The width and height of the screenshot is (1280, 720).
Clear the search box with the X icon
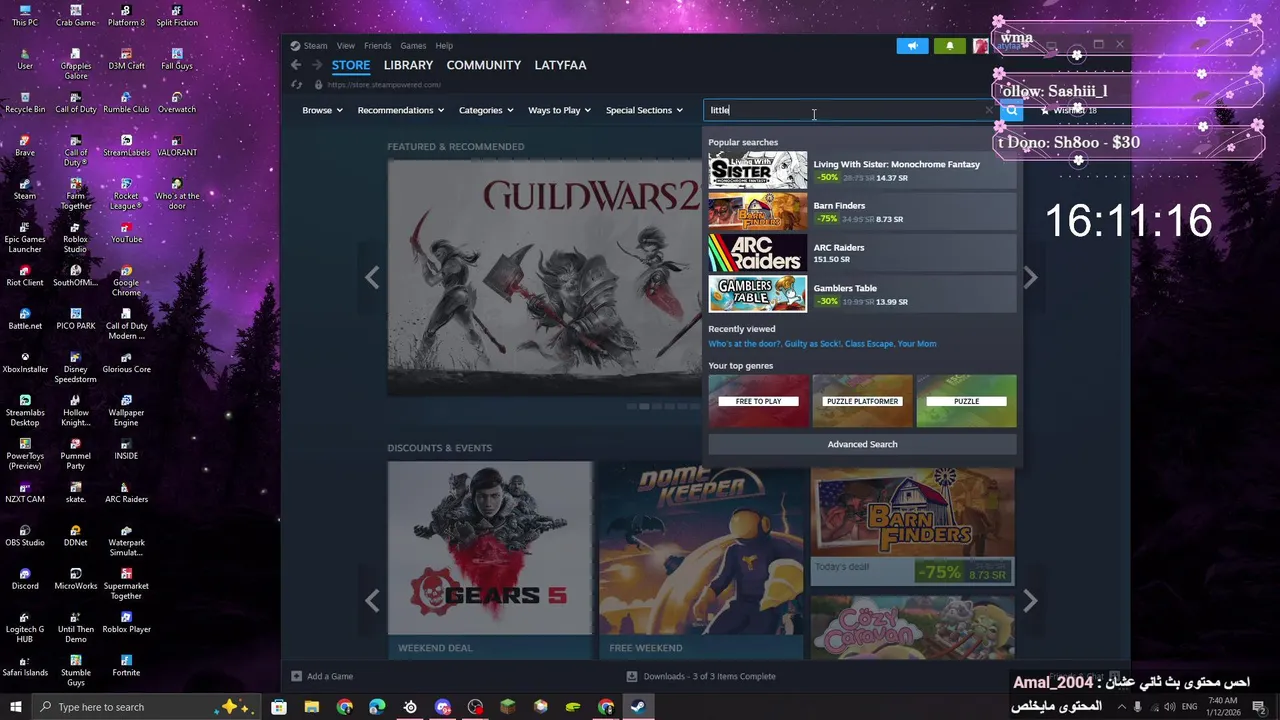tap(989, 110)
